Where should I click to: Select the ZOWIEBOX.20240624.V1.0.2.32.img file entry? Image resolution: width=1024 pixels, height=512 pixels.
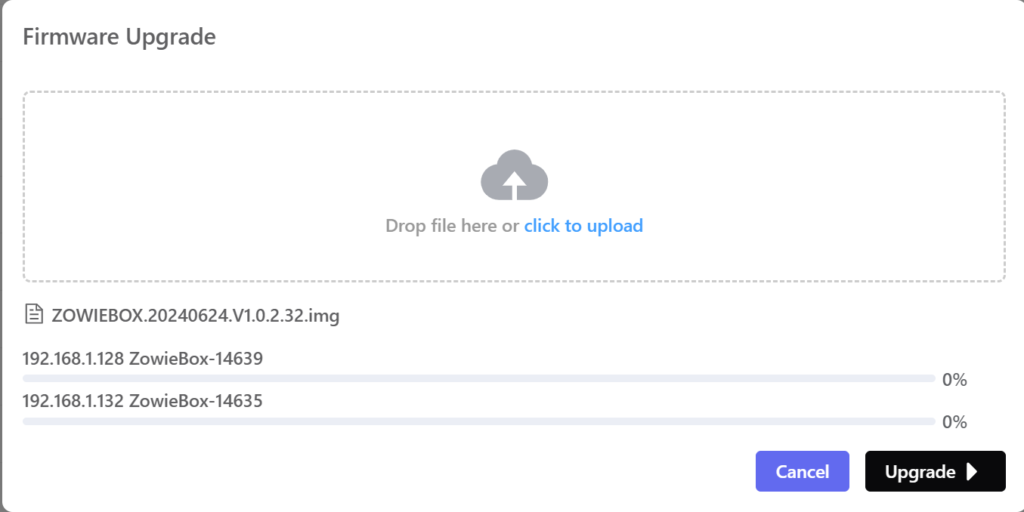pos(195,316)
